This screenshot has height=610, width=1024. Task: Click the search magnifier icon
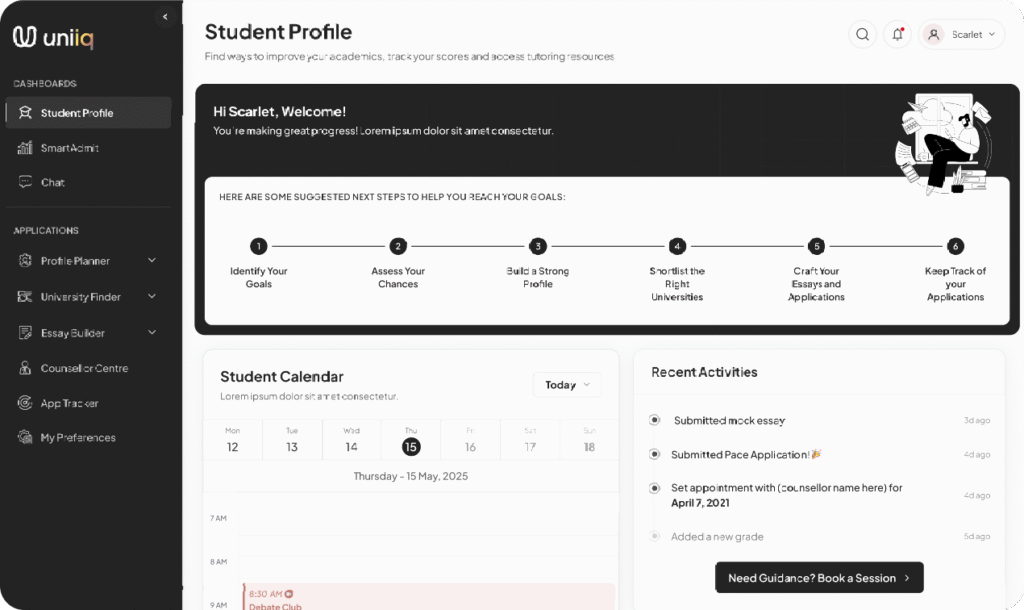click(x=862, y=35)
